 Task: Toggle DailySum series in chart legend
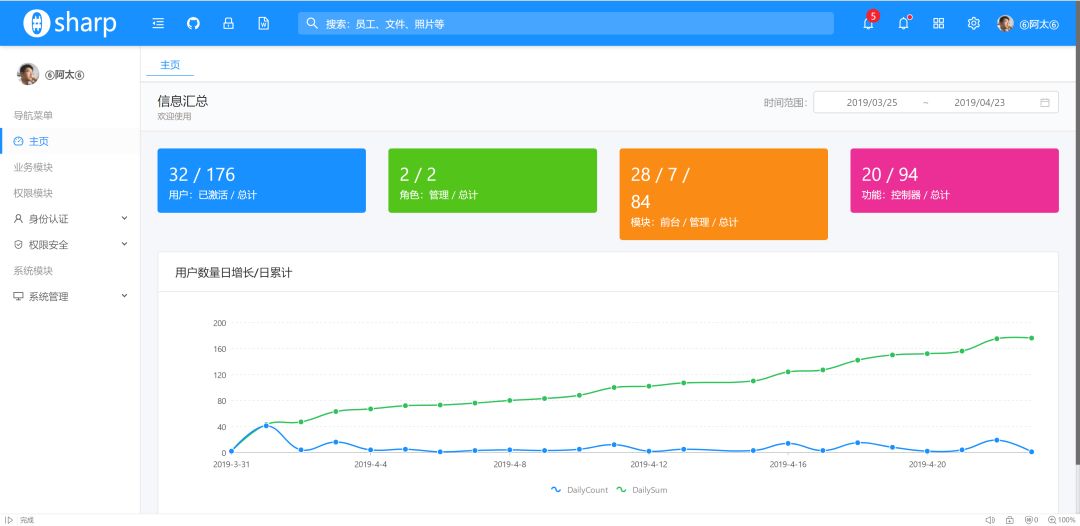[x=642, y=490]
